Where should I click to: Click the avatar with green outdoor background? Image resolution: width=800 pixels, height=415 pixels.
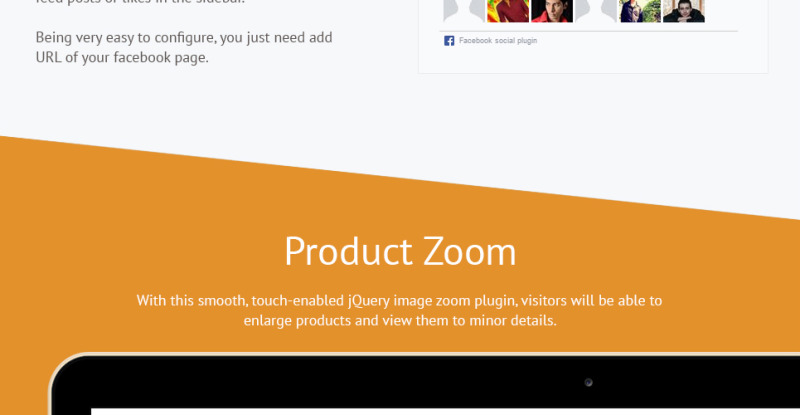click(x=639, y=10)
